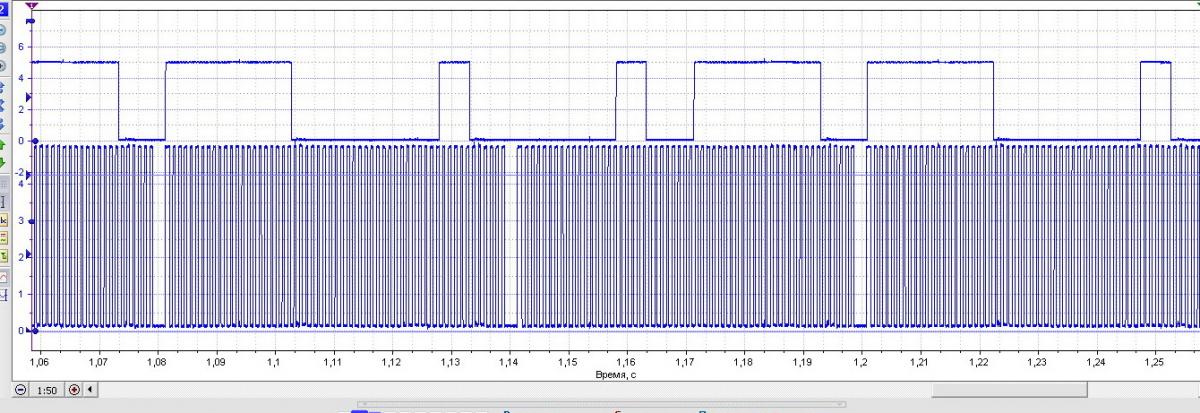Image resolution: width=1200 pixels, height=413 pixels.
Task: Click the 1,1 time axis value
Action: pos(275,361)
